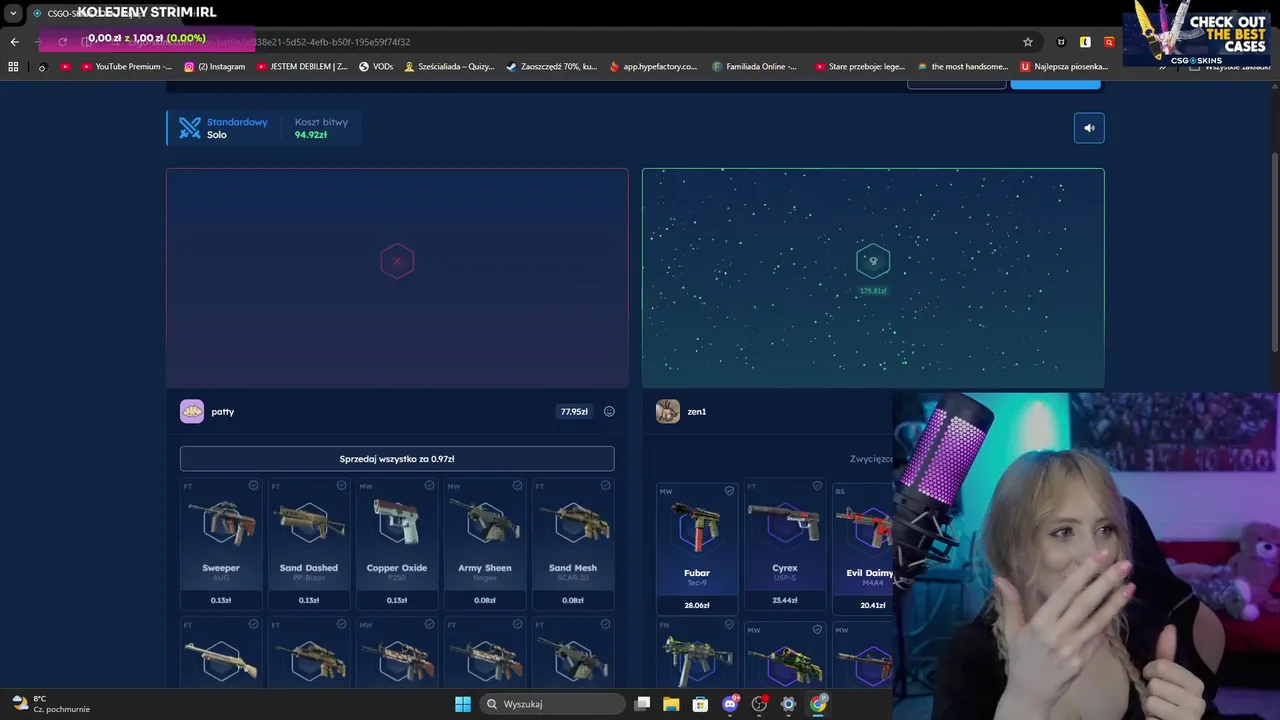Open the most handsome bookmark
Screen dimensions: 1280x720
point(962,67)
